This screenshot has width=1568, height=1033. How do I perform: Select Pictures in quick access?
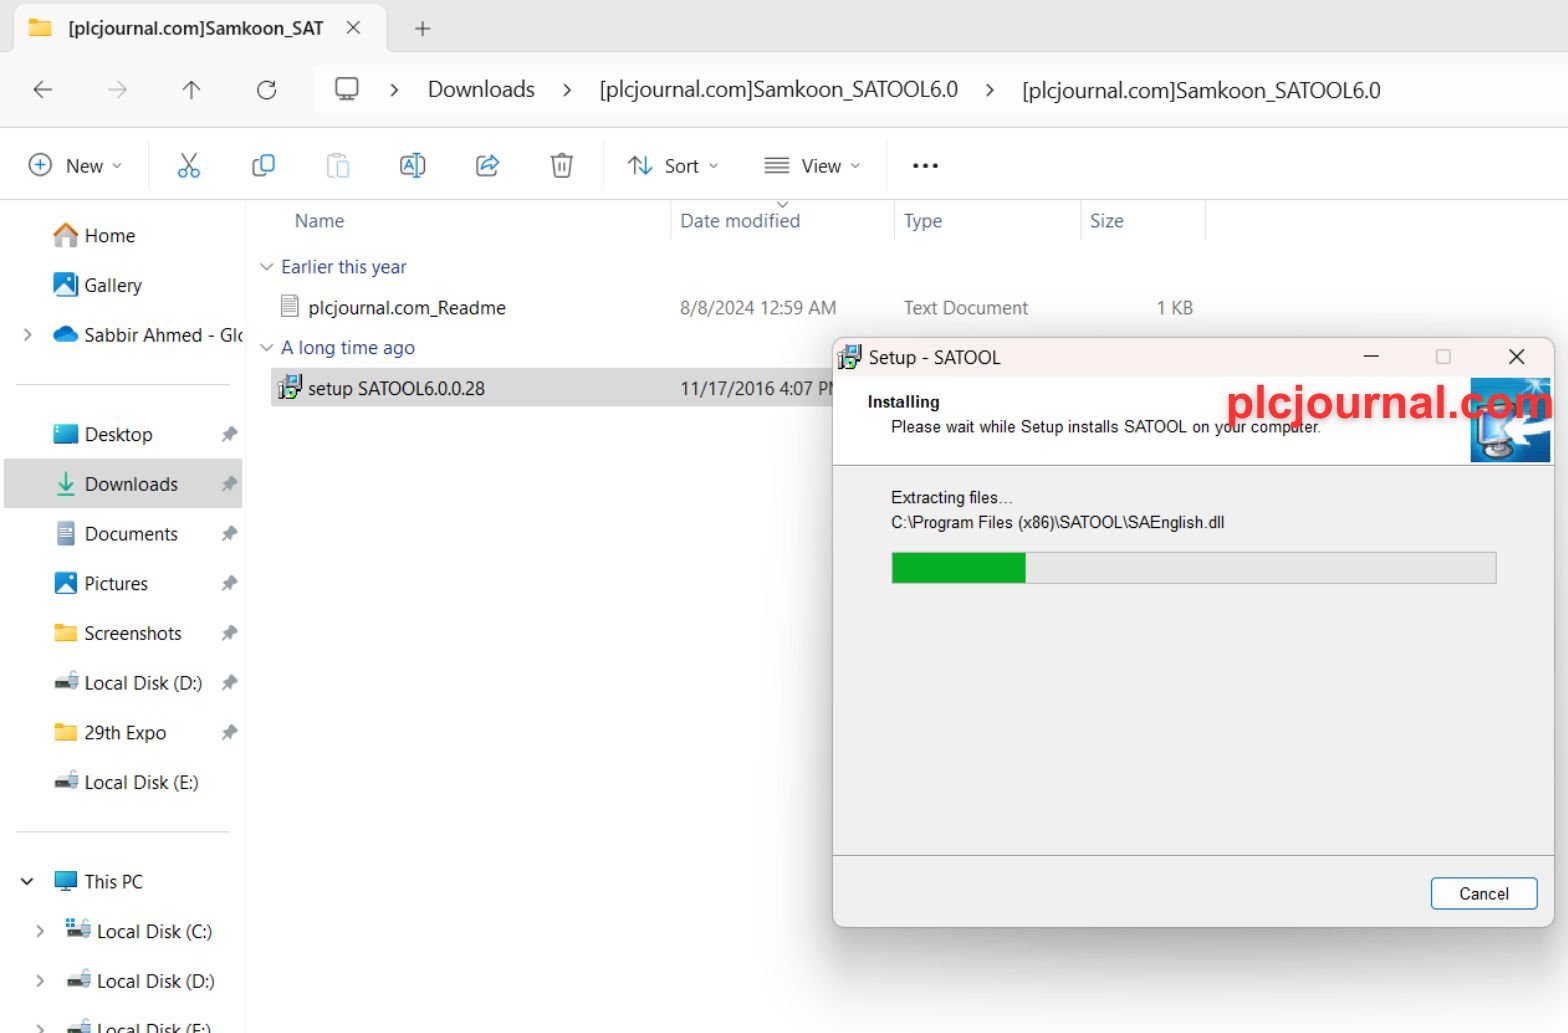pyautogui.click(x=116, y=583)
